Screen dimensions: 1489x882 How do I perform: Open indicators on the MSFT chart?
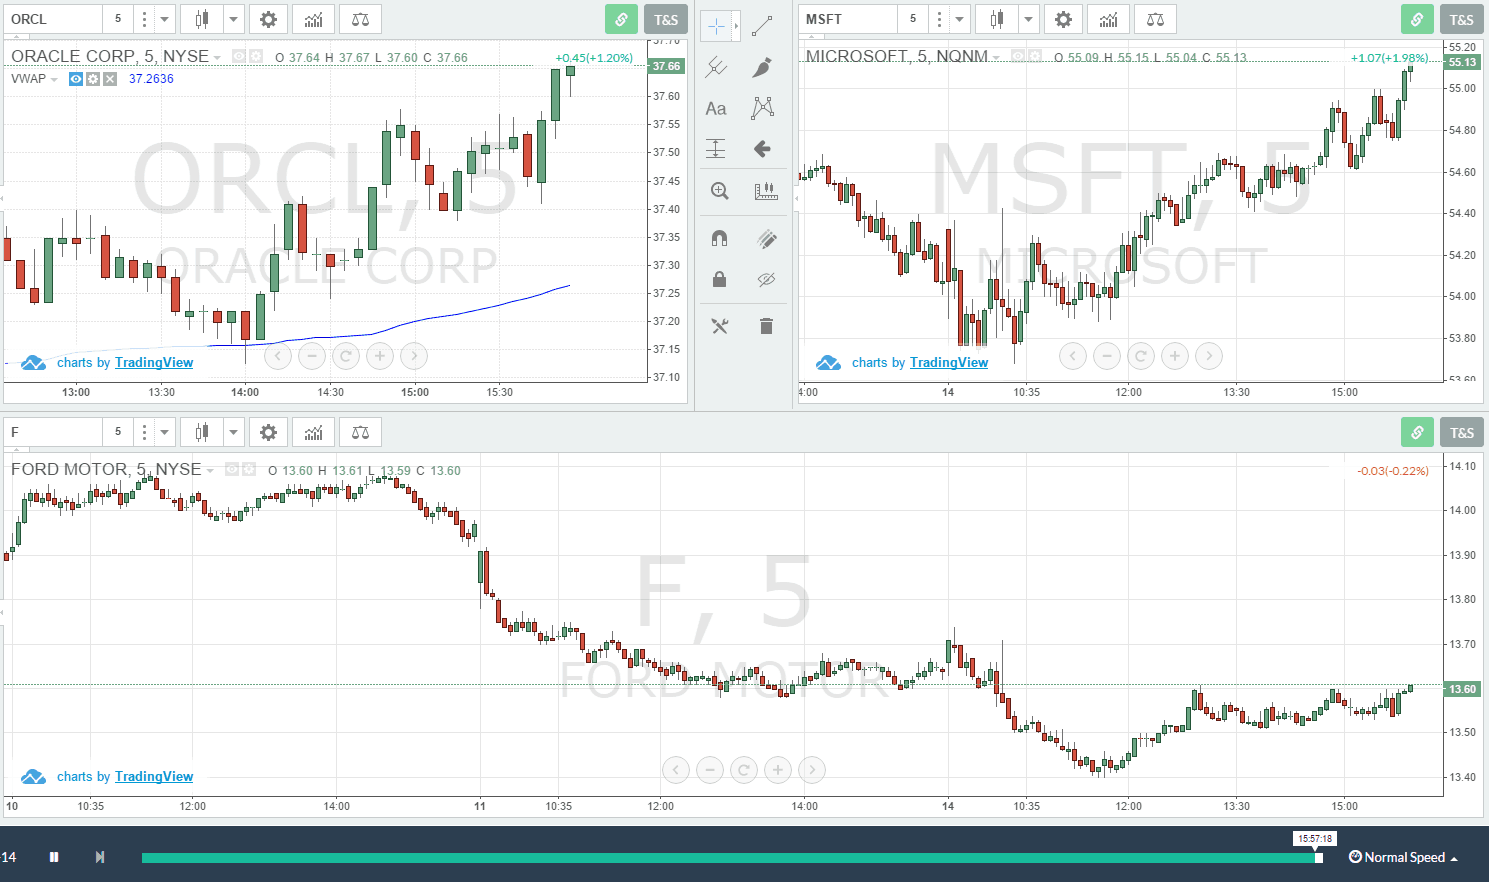tap(1108, 18)
